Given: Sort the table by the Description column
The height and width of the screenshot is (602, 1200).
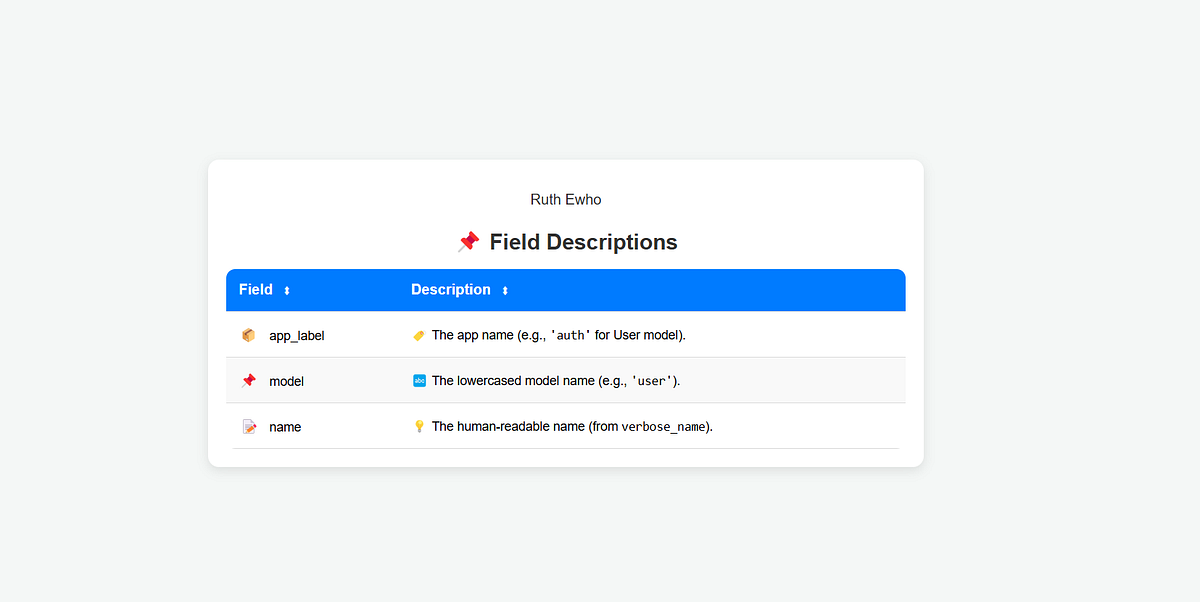Looking at the screenshot, I should pyautogui.click(x=504, y=290).
